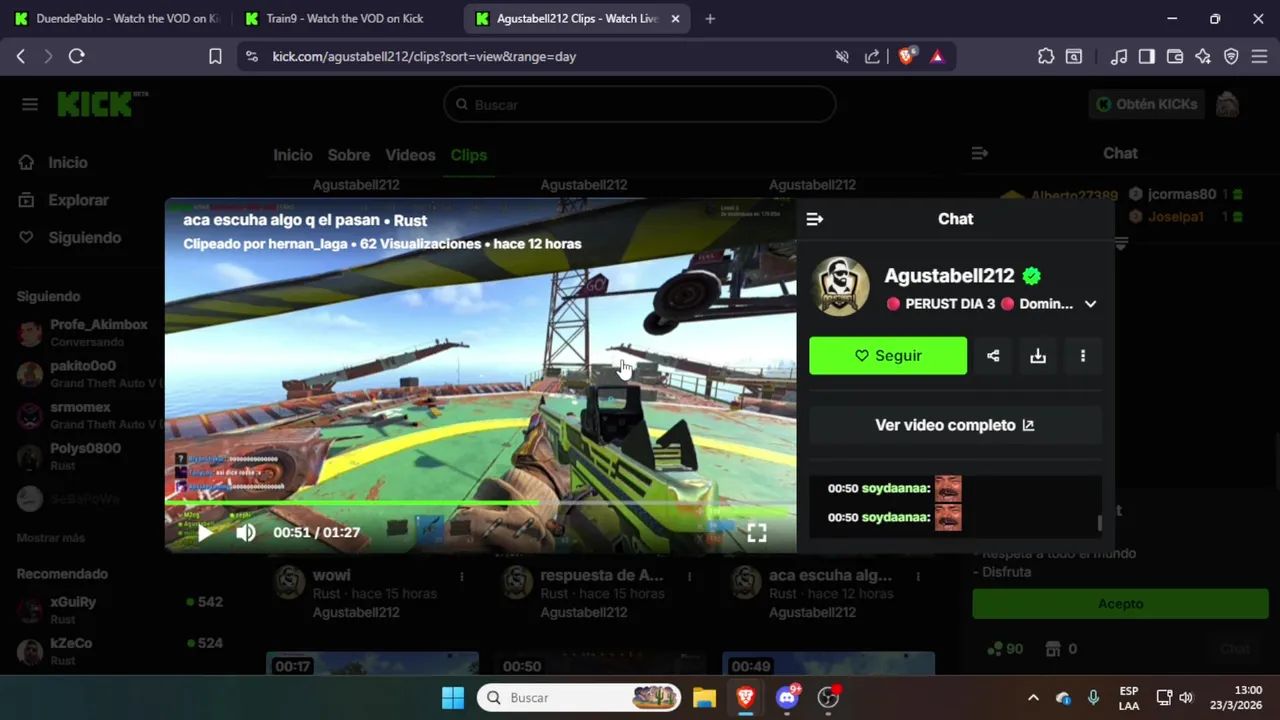Image resolution: width=1280 pixels, height=720 pixels.
Task: Expand the stream title chevron under Agustabell212
Action: pos(1090,304)
